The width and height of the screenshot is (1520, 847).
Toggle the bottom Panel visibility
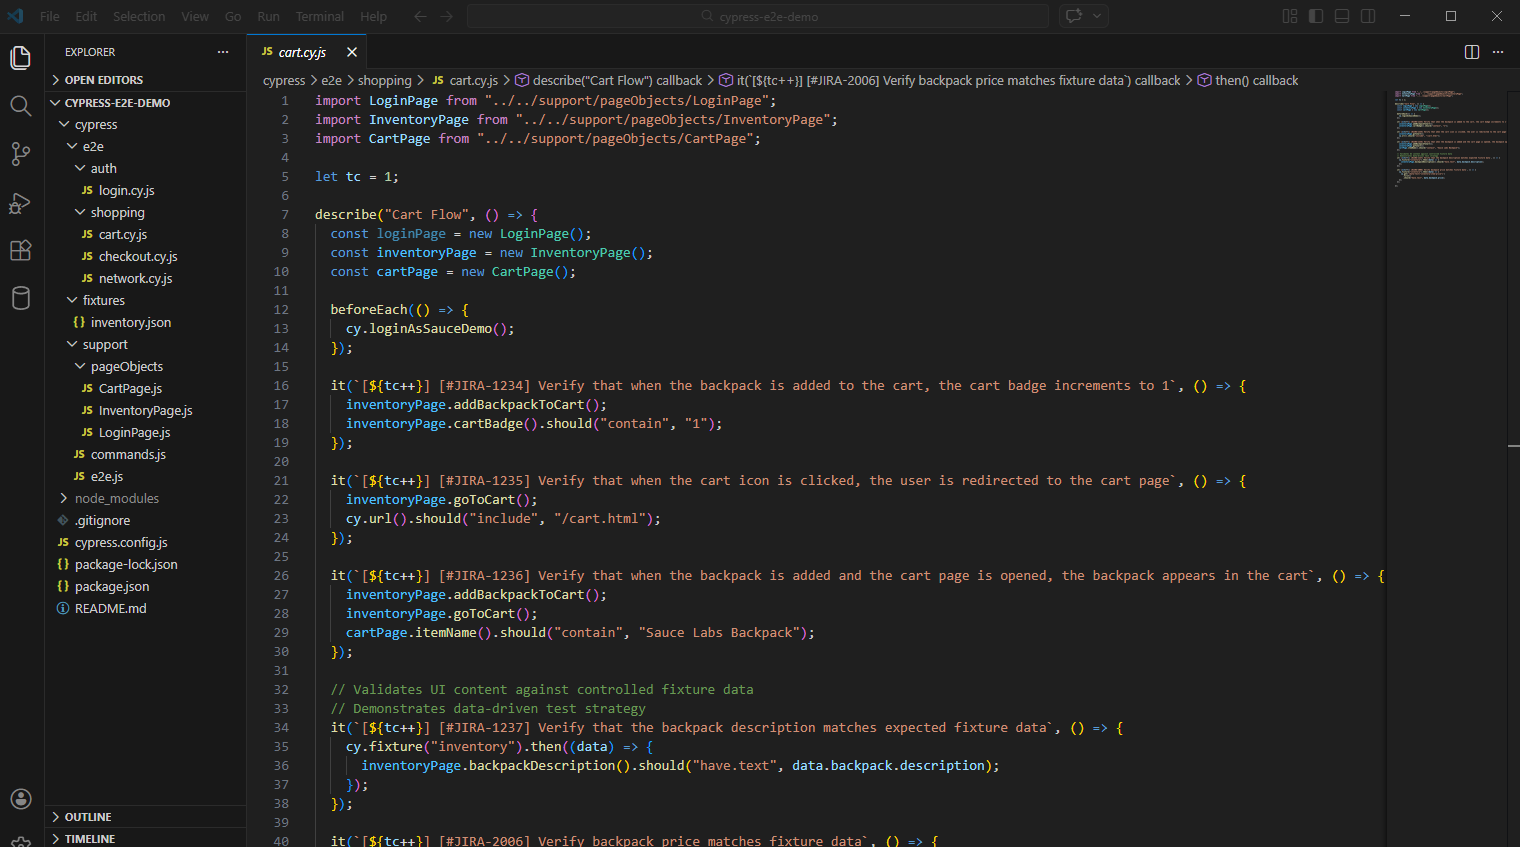[x=1341, y=16]
